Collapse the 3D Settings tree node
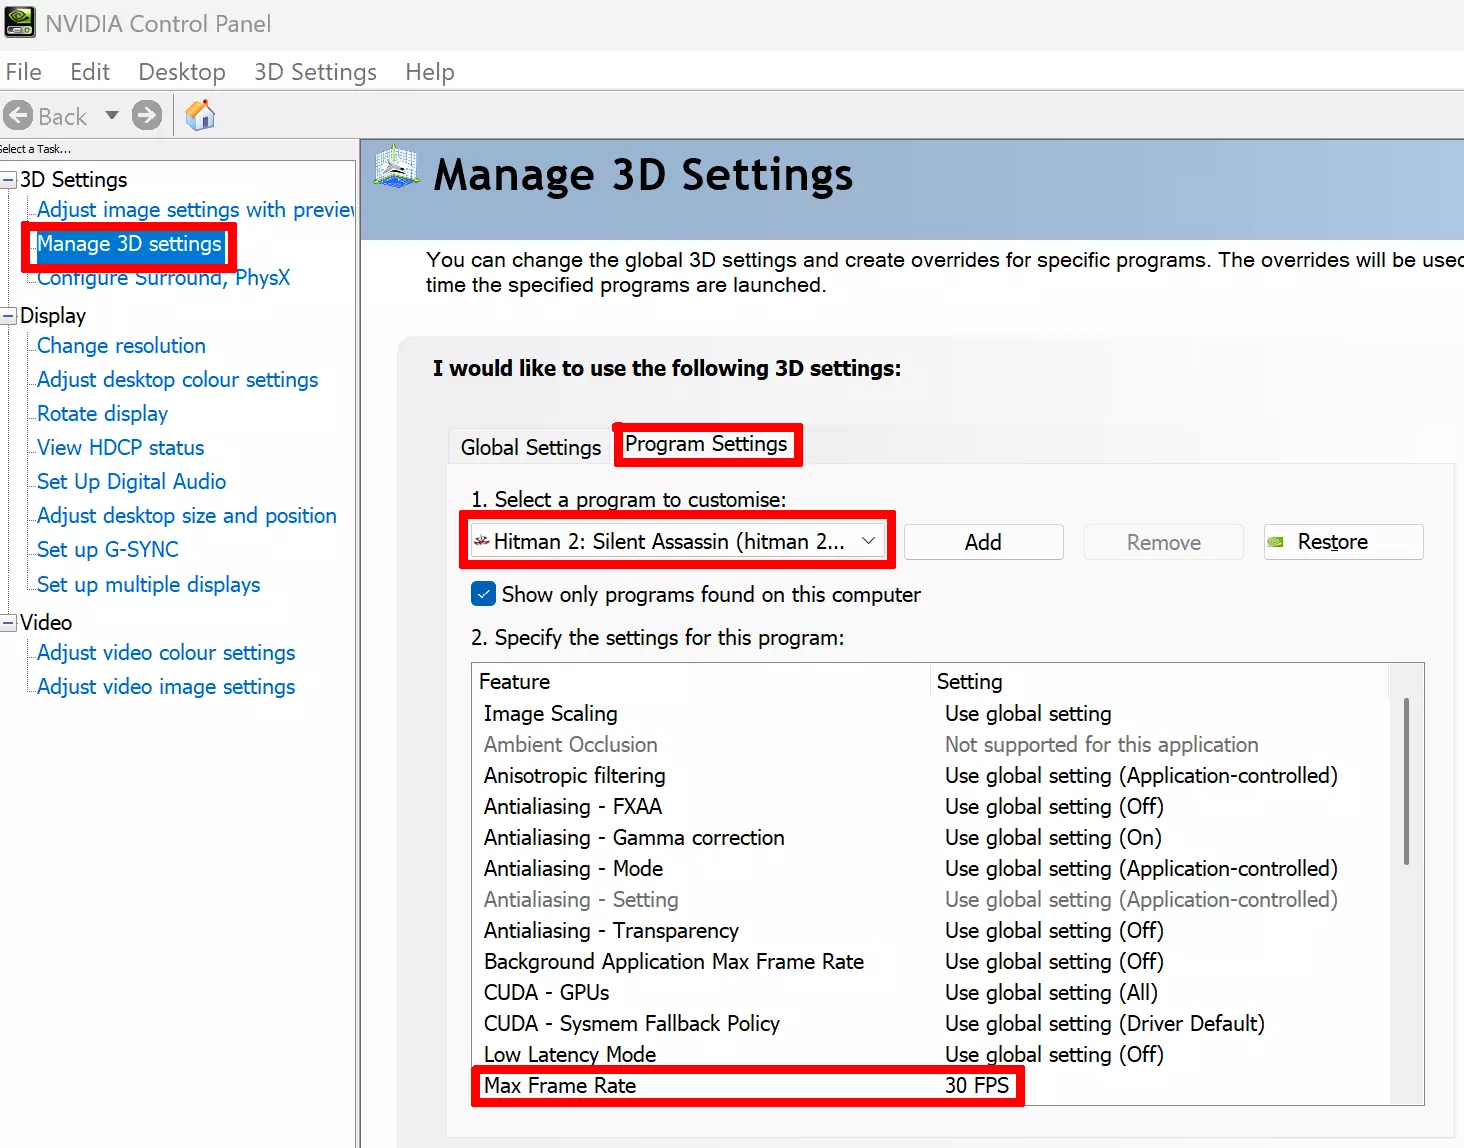Screen dimensions: 1464x1148 9,180
